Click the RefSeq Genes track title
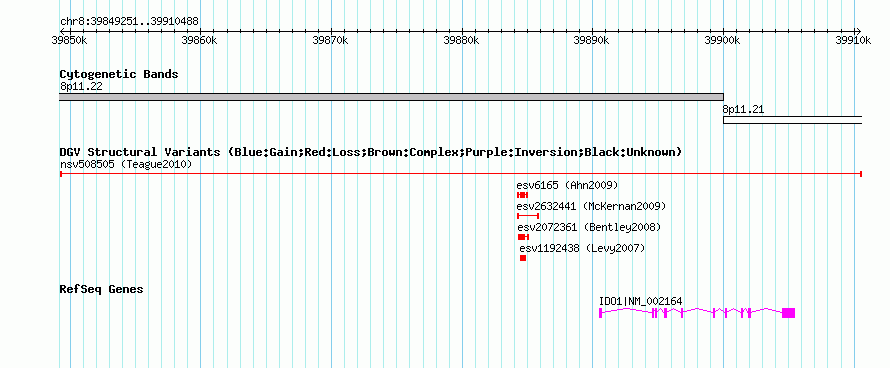The width and height of the screenshot is (890, 368). coord(102,289)
